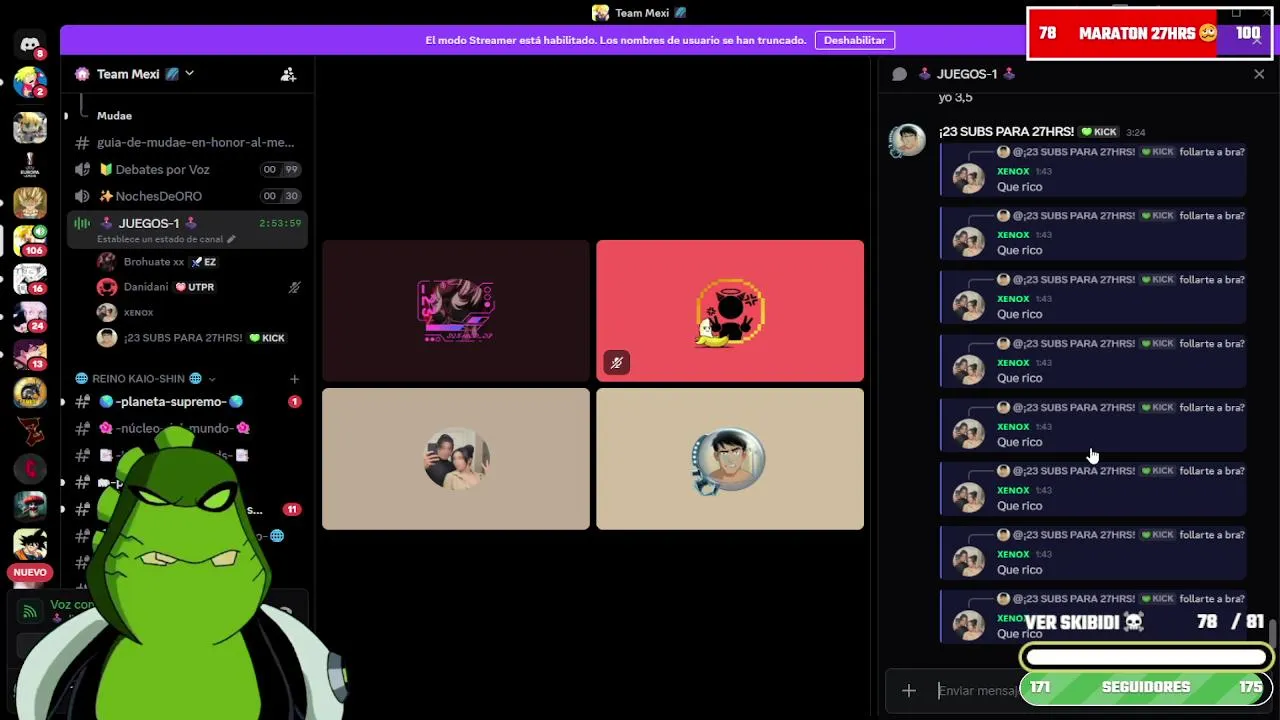This screenshot has height=720, width=1280.
Task: Open server icon with 24 notification badge
Action: point(30,316)
